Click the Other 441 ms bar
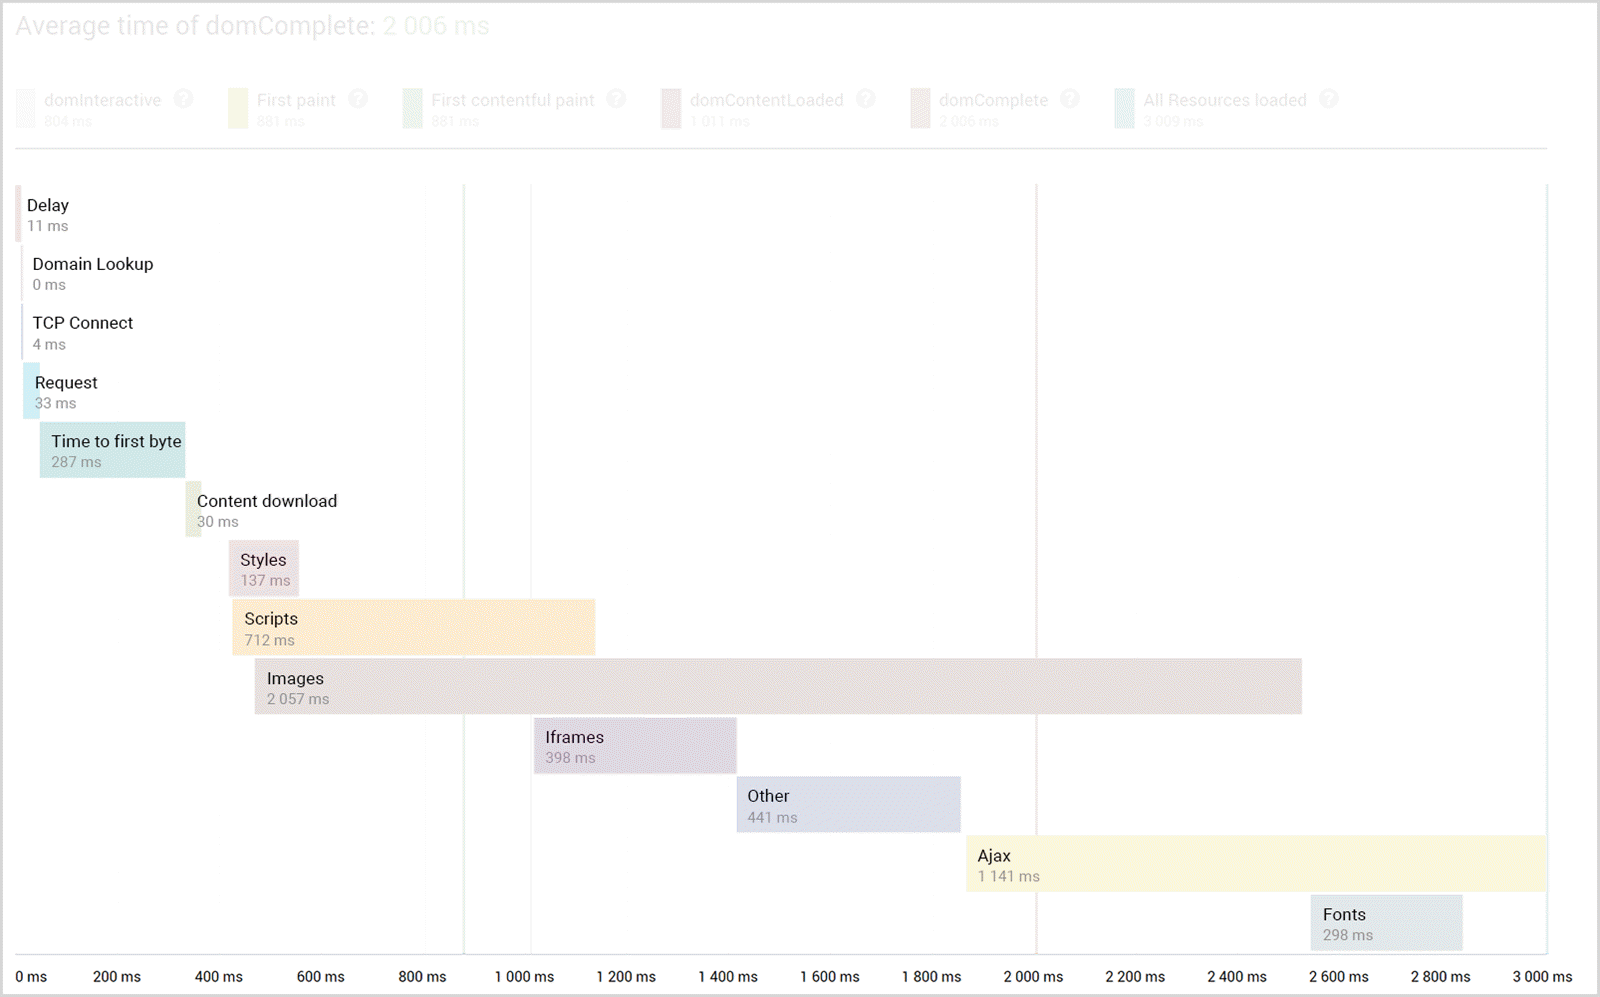Image resolution: width=1600 pixels, height=997 pixels. tap(848, 805)
